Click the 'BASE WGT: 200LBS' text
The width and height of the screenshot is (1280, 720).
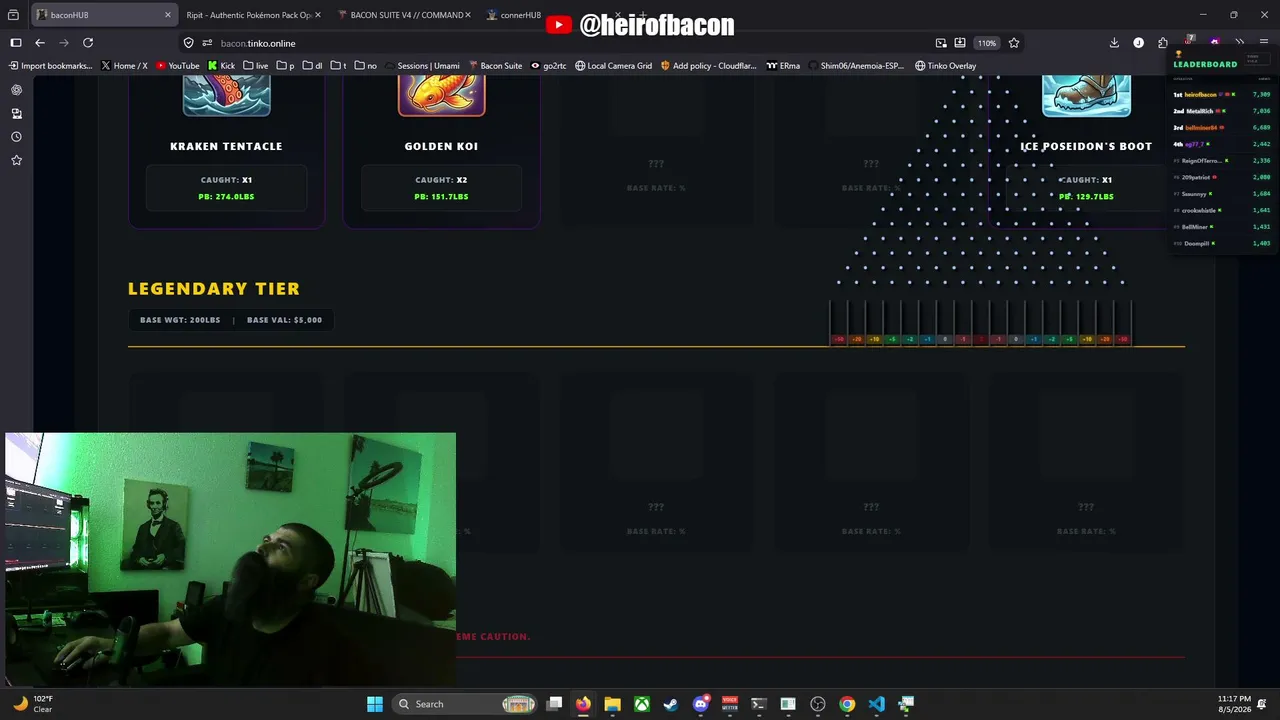coord(180,320)
